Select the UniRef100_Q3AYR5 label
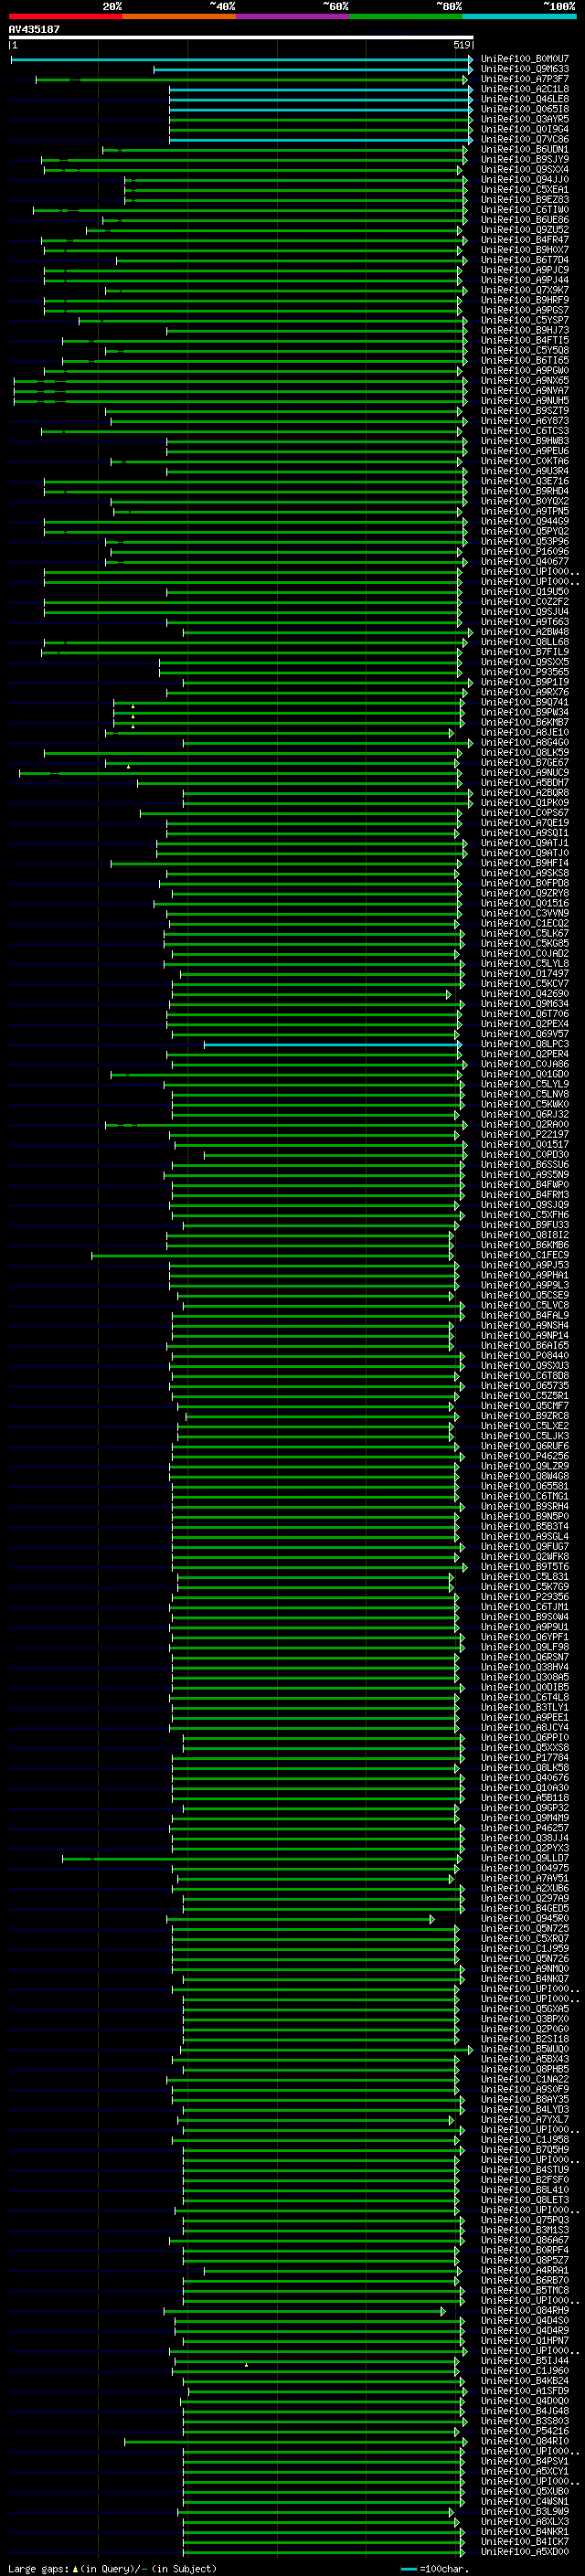The image size is (585, 2576). coord(524,119)
